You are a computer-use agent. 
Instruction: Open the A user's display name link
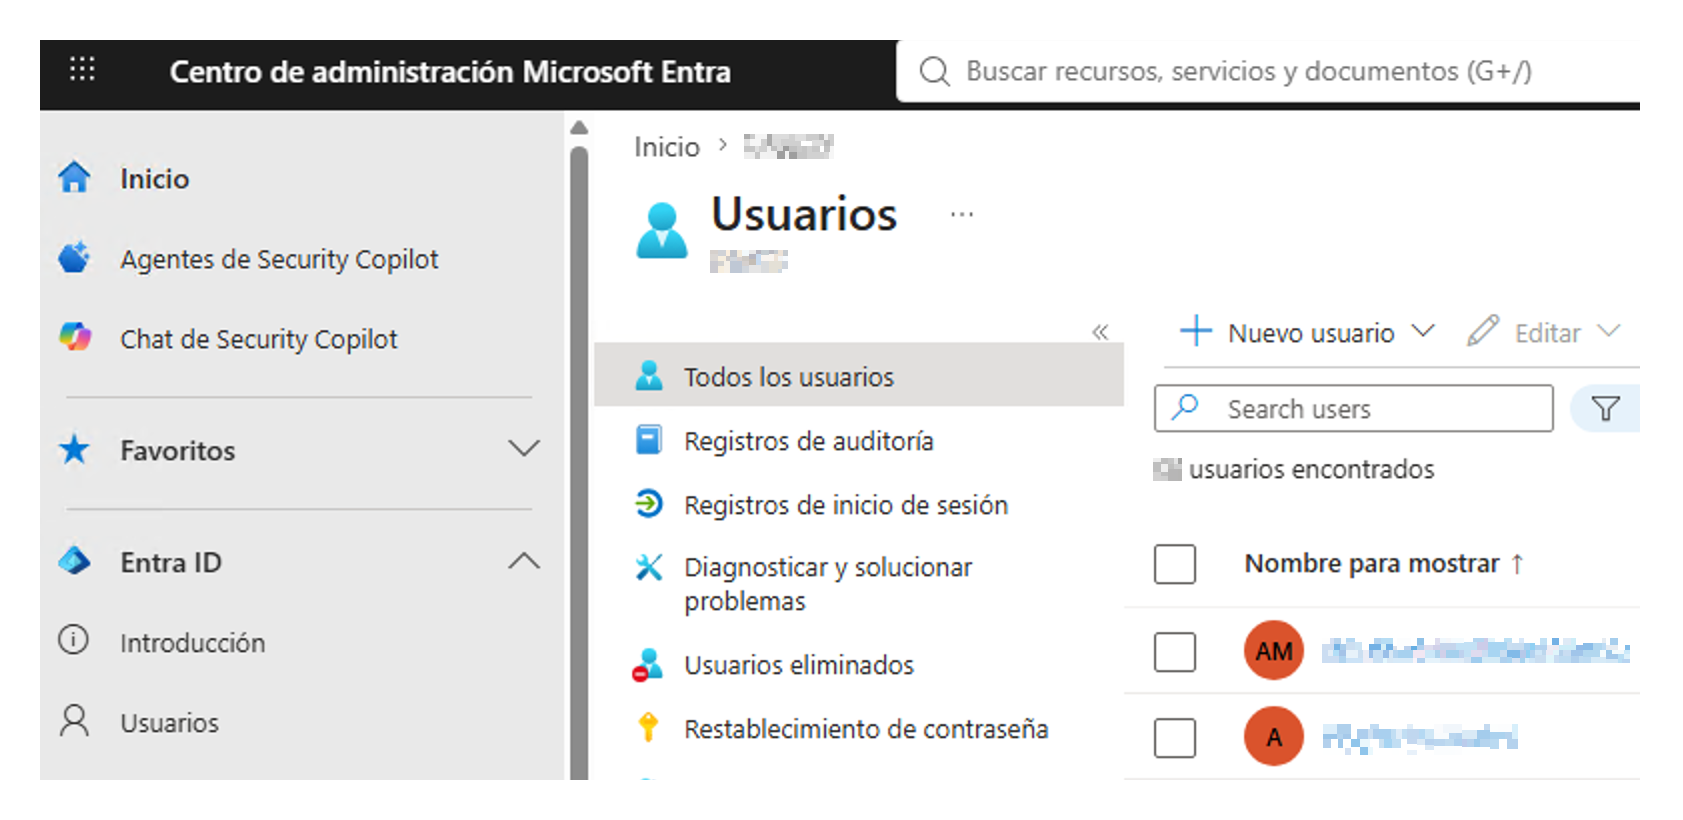[1419, 737]
